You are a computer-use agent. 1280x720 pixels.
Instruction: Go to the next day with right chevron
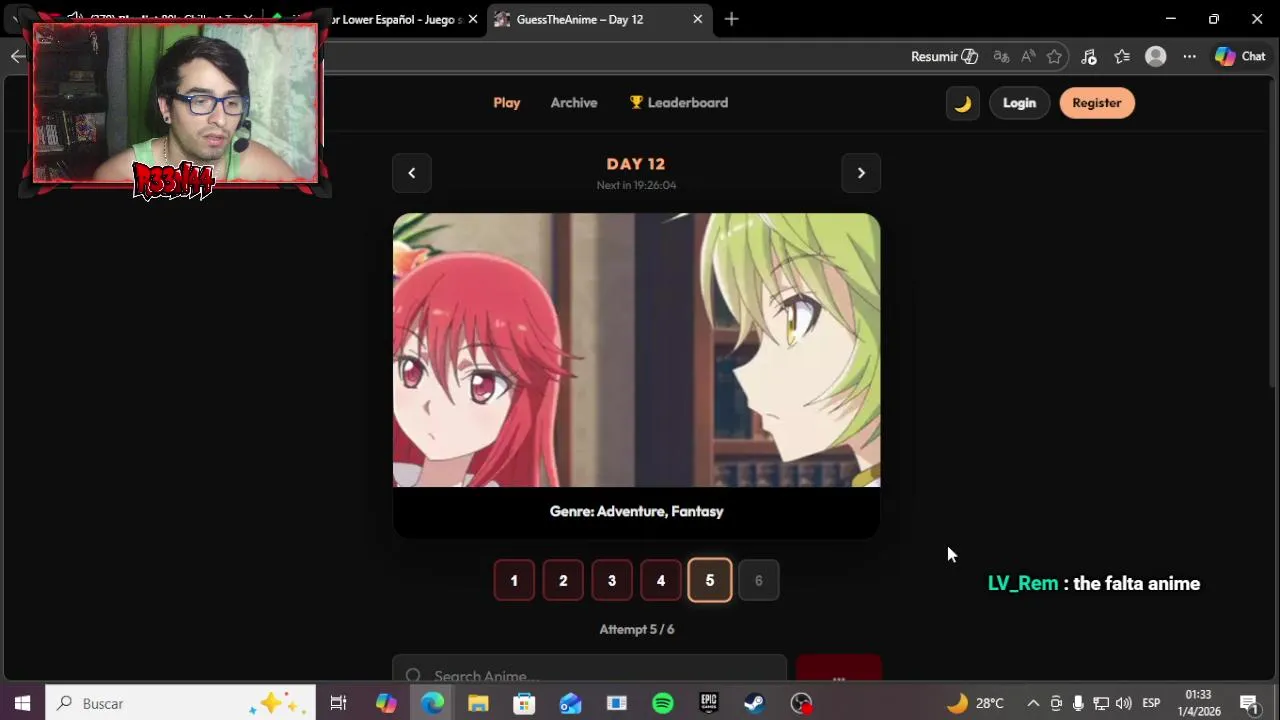click(861, 173)
